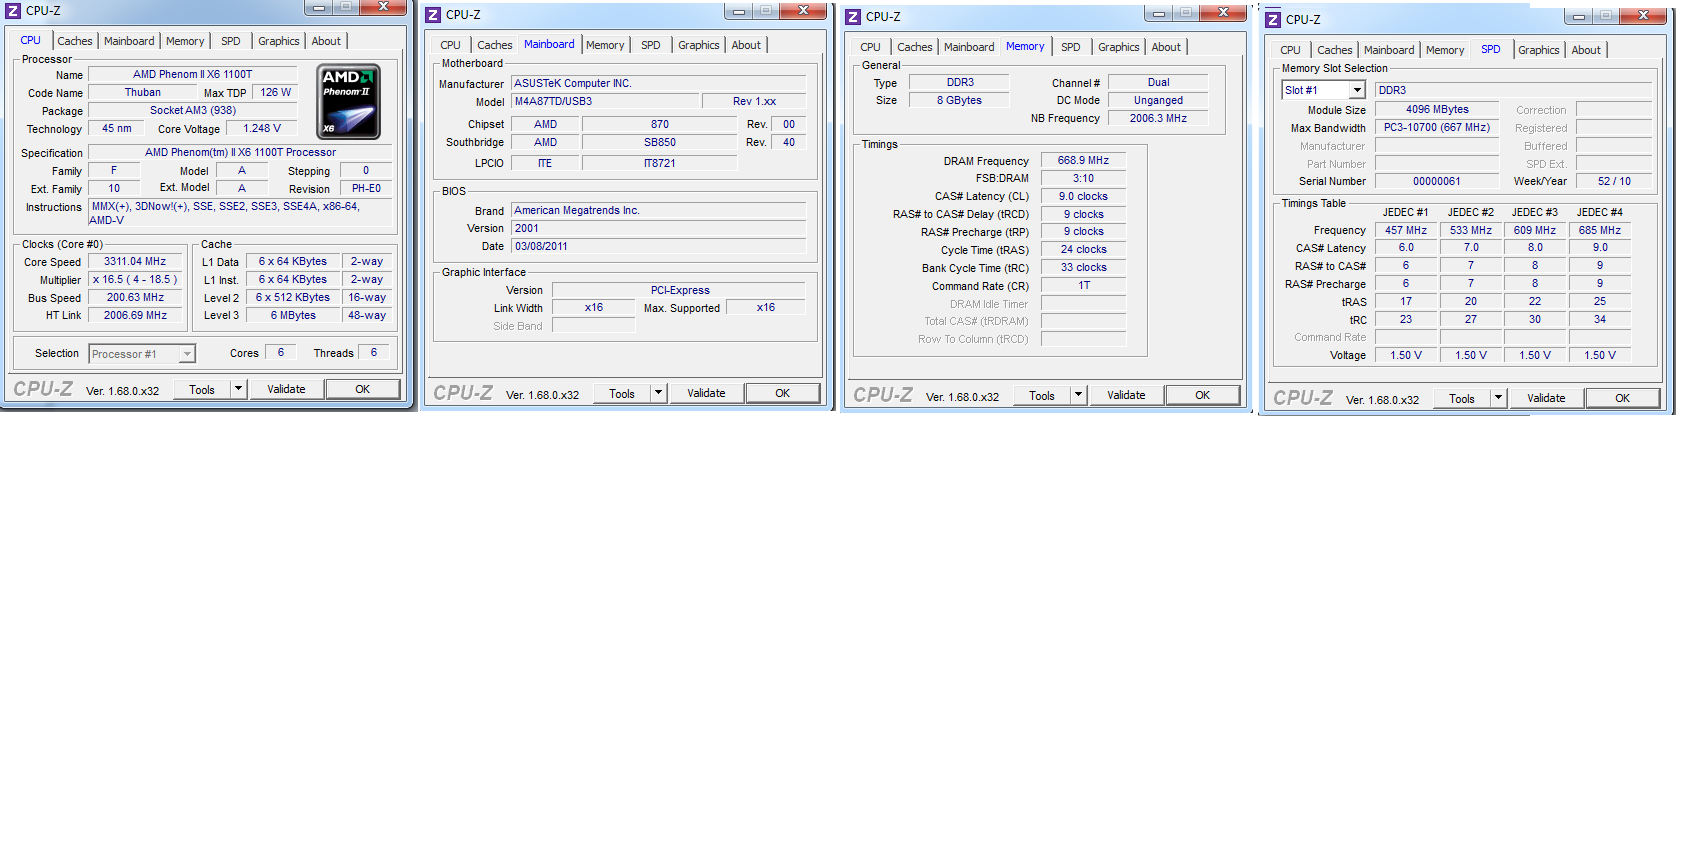Expand Tools arrow in CPU tab window
1695x866 pixels.
pos(238,389)
